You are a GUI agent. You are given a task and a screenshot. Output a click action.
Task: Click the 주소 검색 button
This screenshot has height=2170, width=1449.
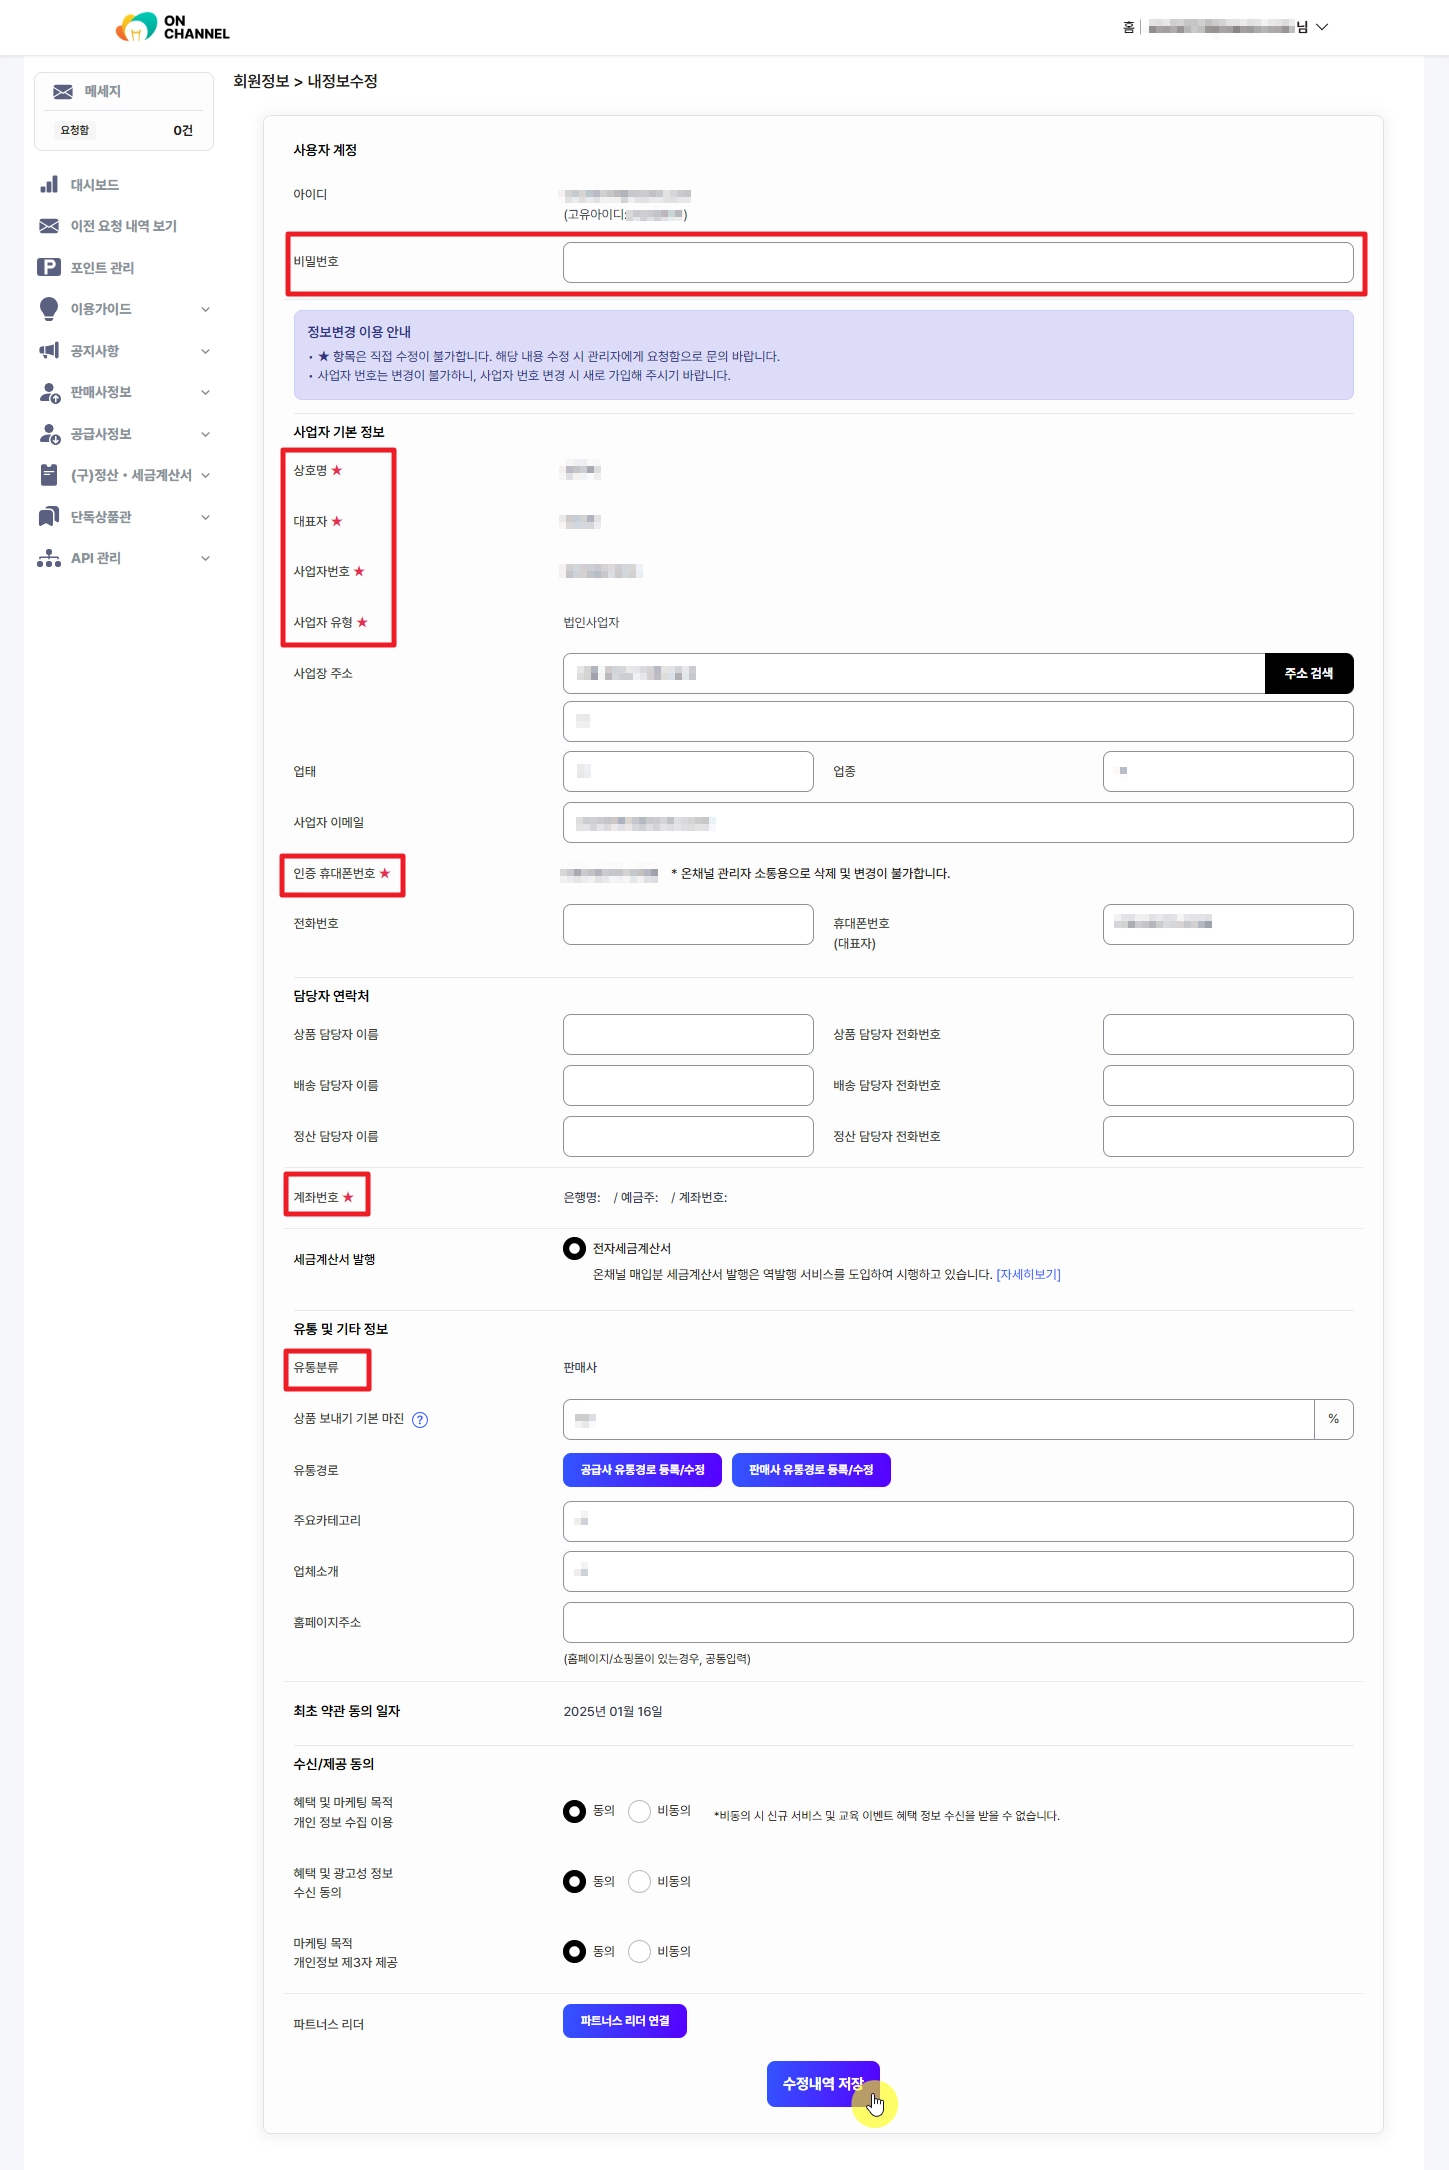tap(1308, 673)
